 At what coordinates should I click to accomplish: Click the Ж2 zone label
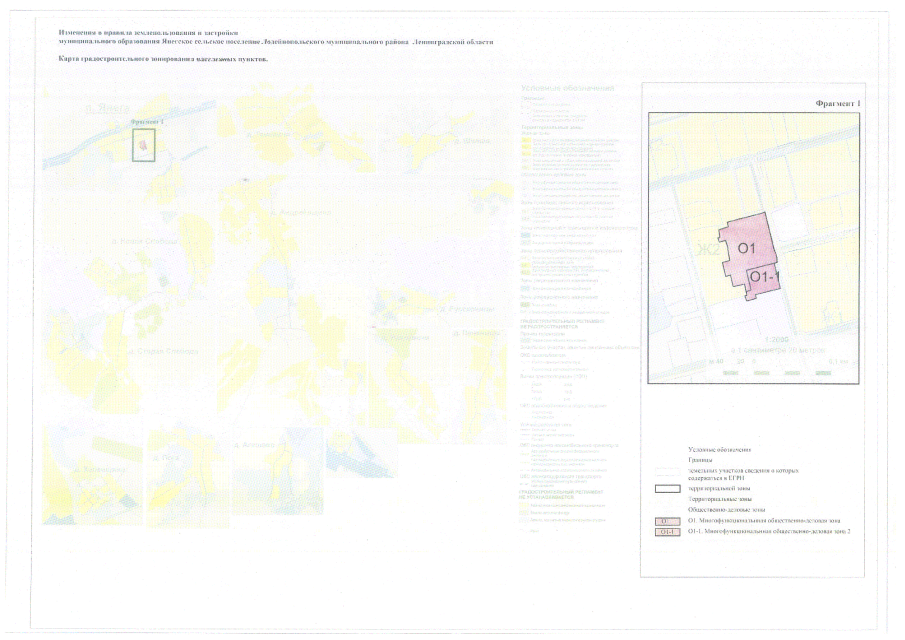(704, 250)
